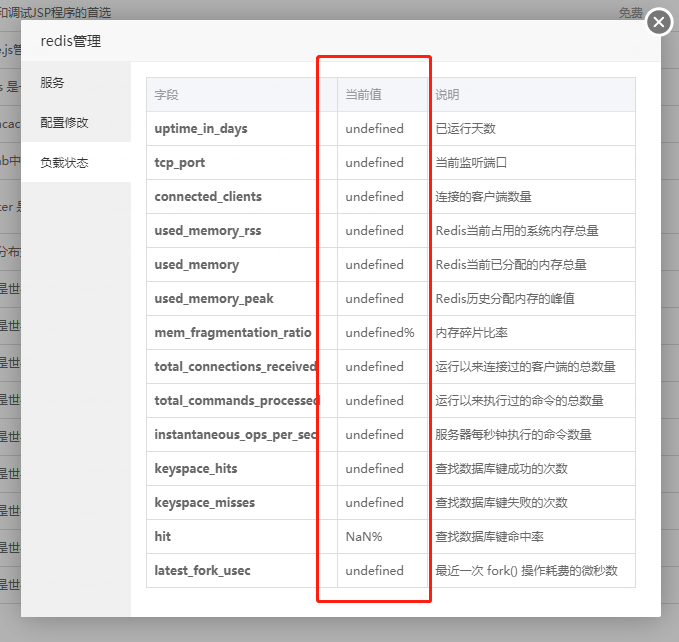Click the undefined value for uptime_in_days

[x=375, y=129]
